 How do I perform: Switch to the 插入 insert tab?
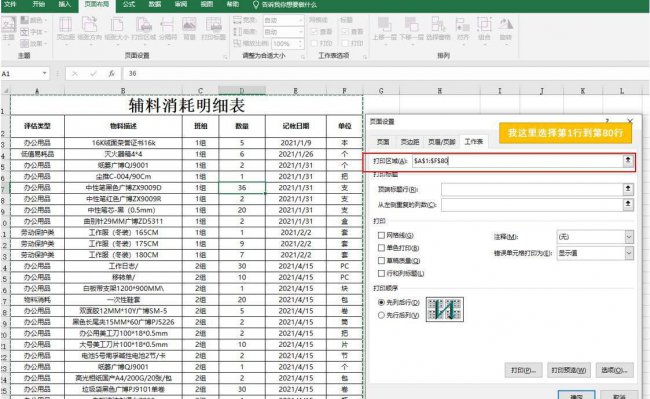pos(64,4)
